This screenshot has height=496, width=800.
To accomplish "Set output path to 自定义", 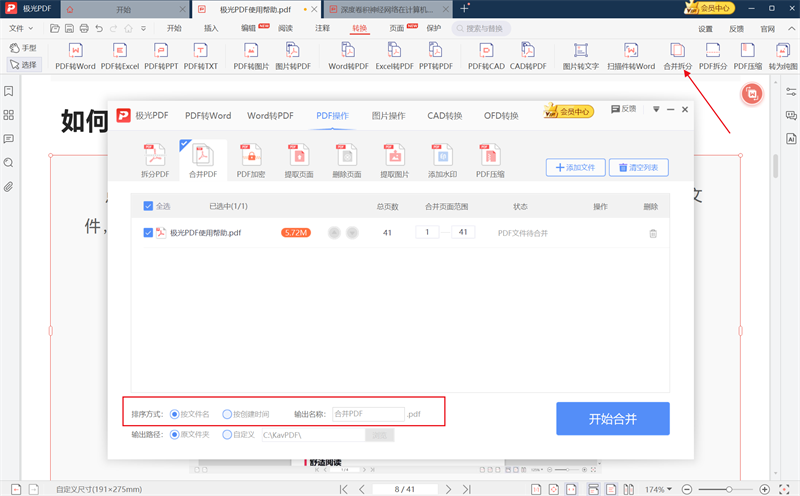I will coord(227,435).
